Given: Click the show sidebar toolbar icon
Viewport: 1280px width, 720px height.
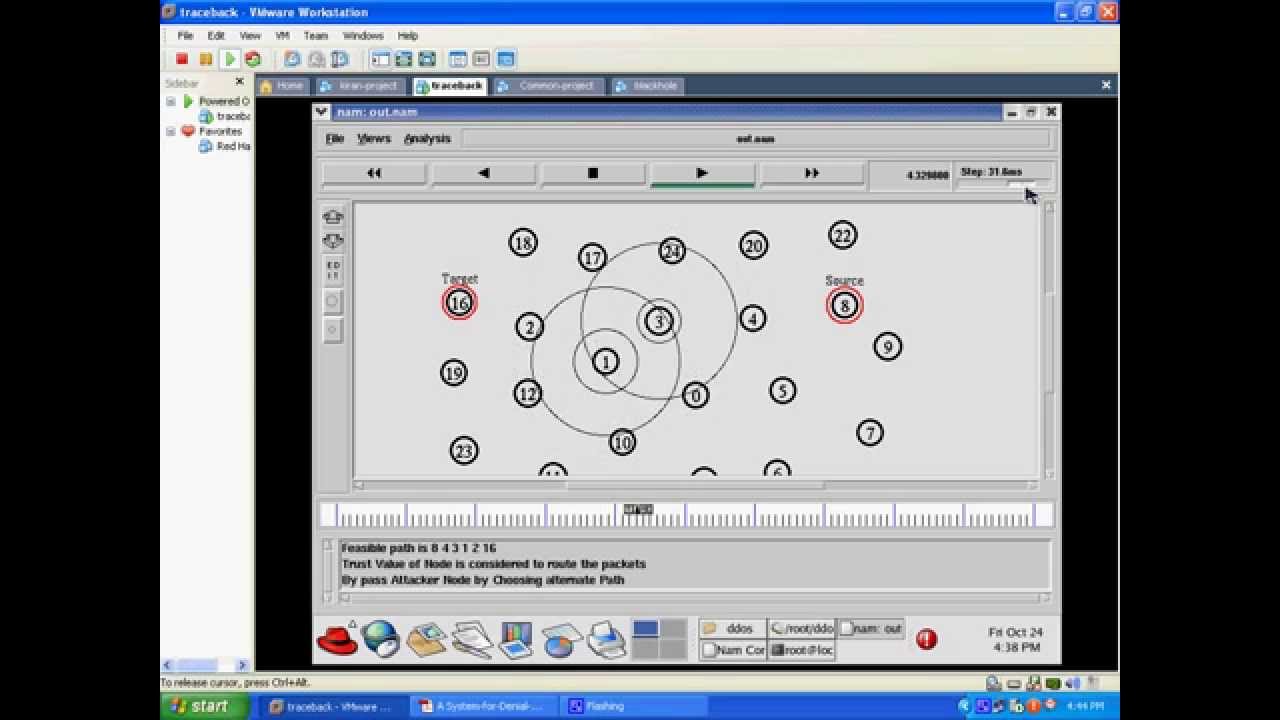Looking at the screenshot, I should coord(380,60).
